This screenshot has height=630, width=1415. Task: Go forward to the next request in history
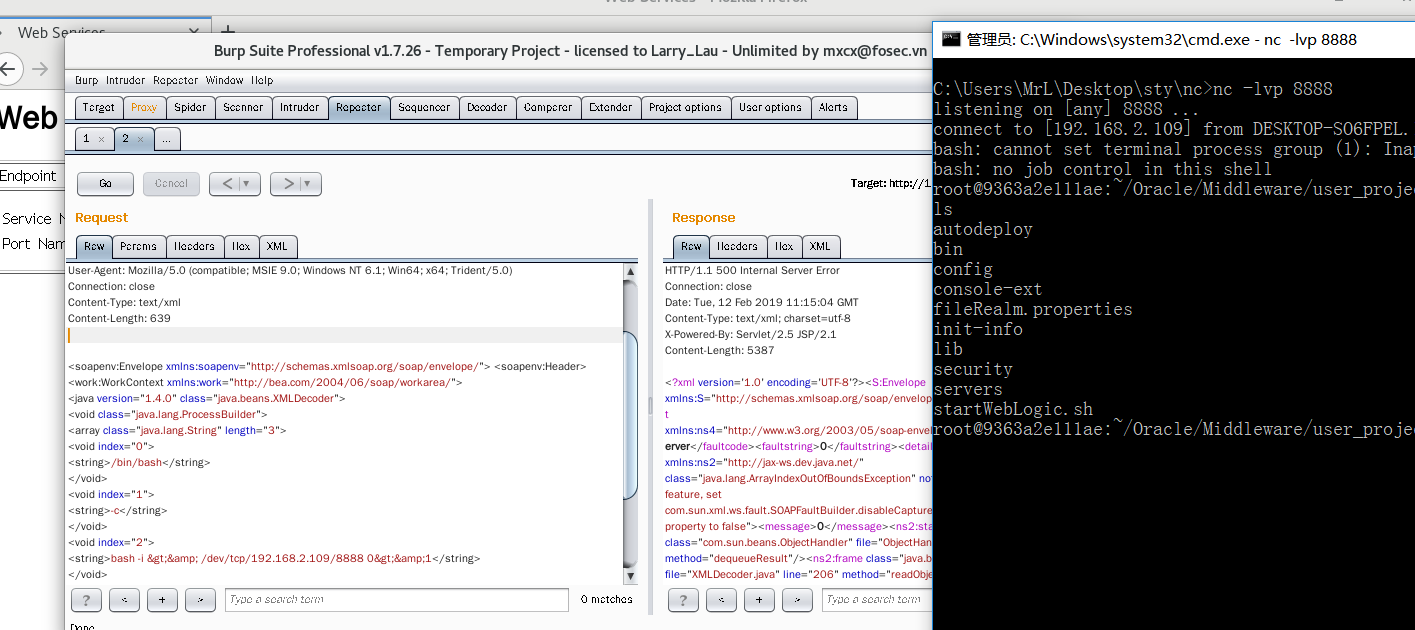(x=288, y=183)
